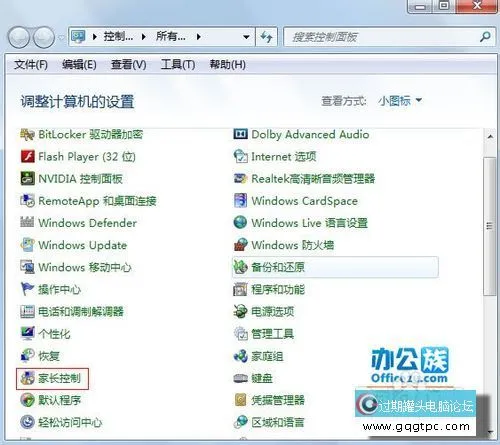500x445 pixels.
Task: Open 家长控制 icon
Action: tap(27, 378)
